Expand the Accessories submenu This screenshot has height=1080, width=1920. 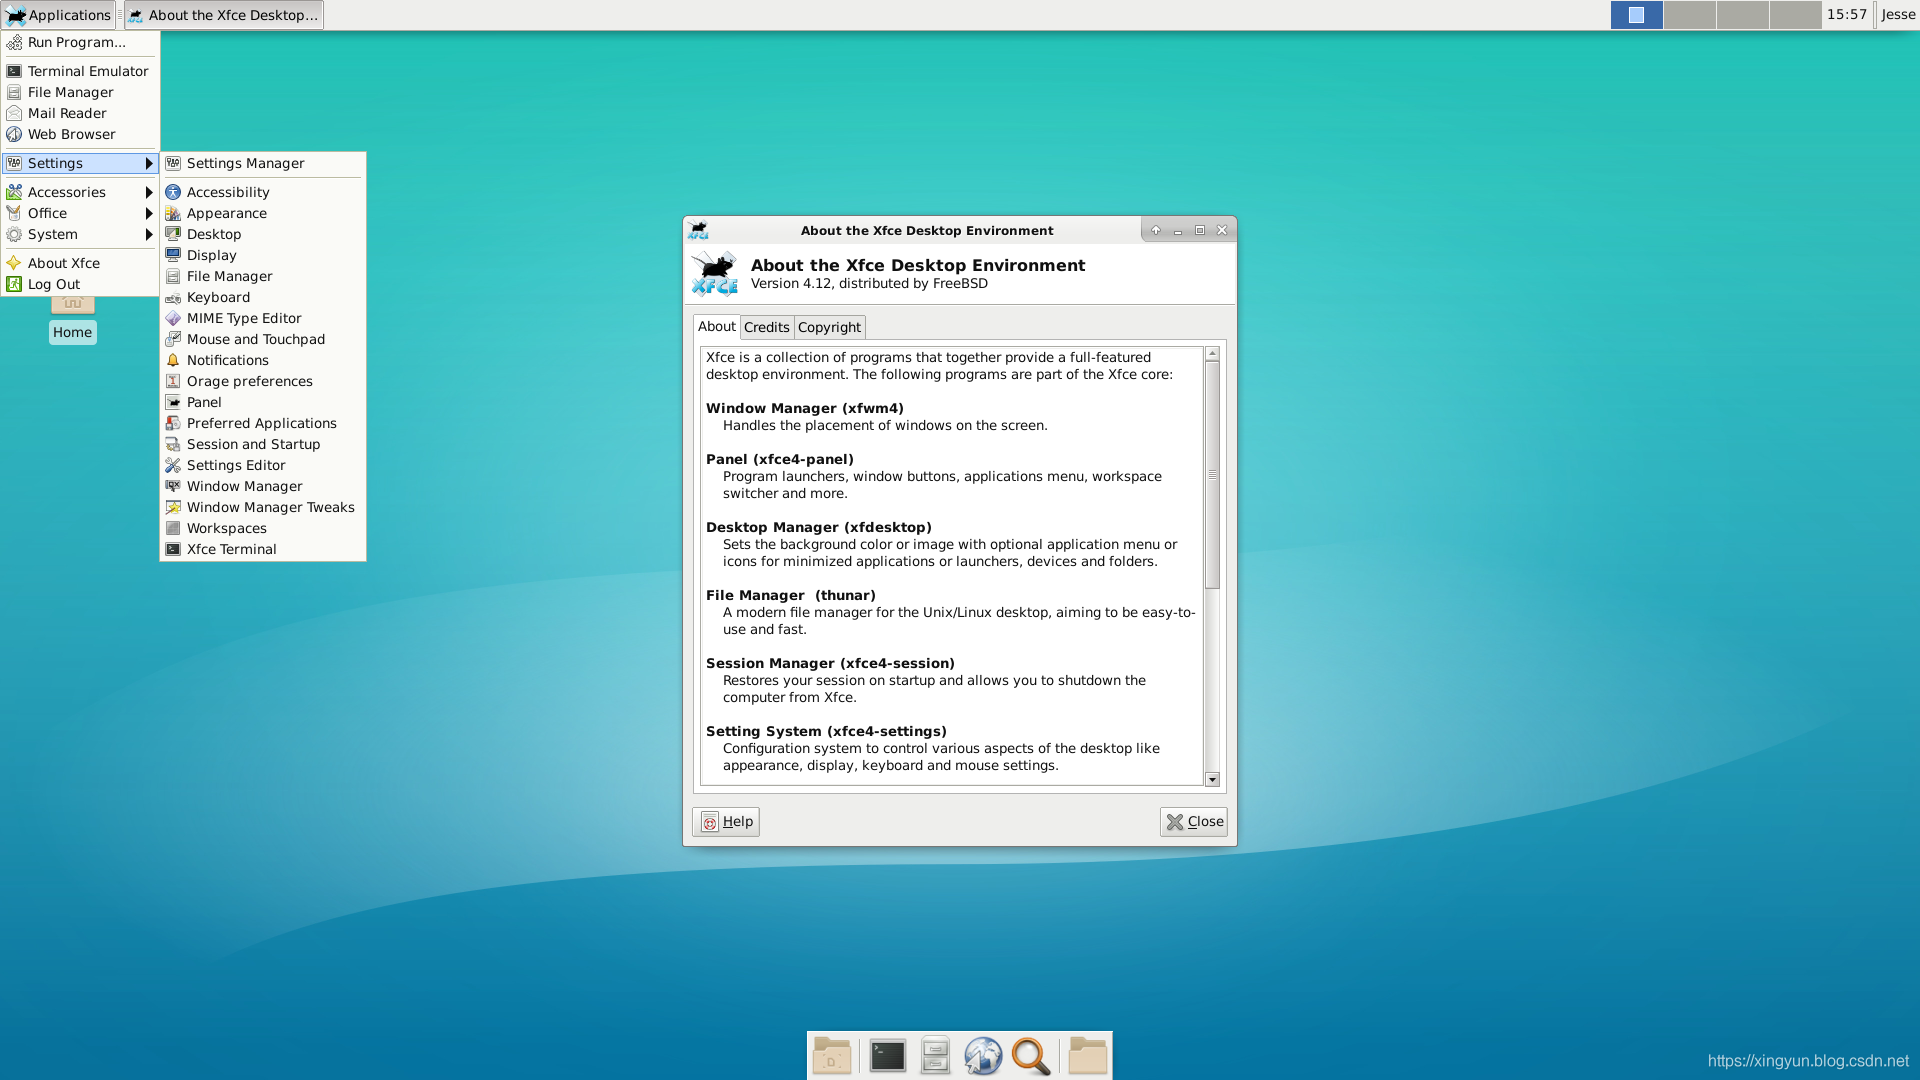pyautogui.click(x=66, y=192)
